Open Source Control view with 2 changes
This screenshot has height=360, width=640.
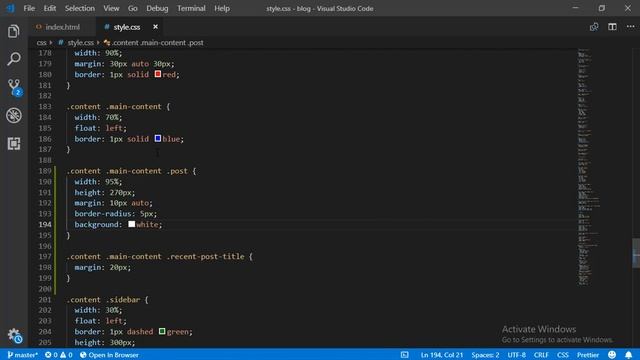(14, 87)
